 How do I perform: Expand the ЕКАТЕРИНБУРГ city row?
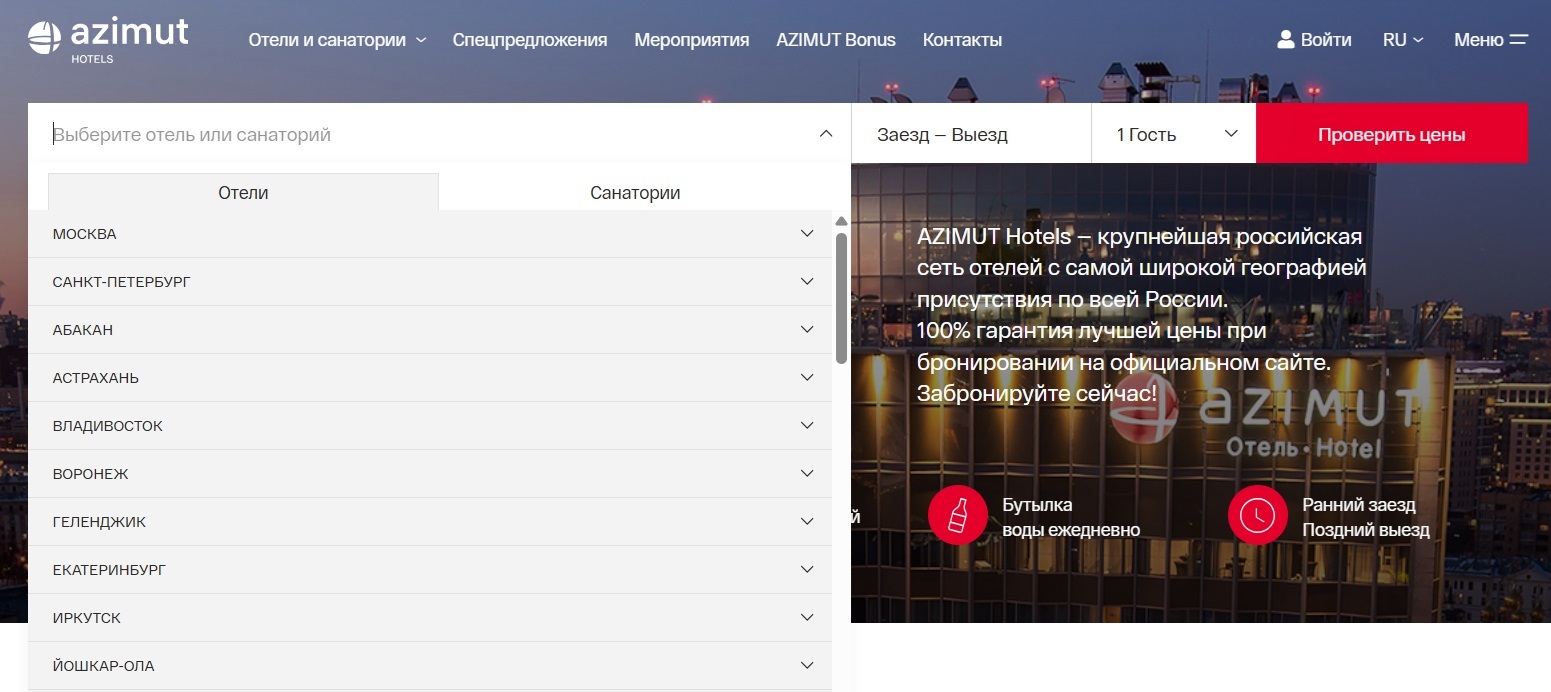(430, 570)
